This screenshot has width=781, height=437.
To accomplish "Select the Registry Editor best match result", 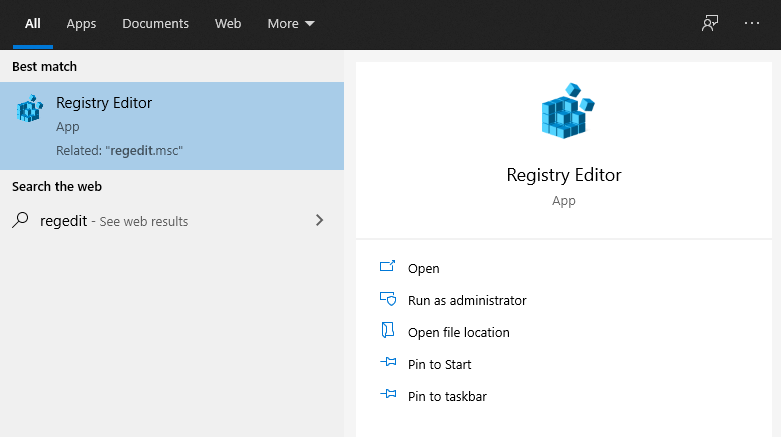I will (x=172, y=126).
